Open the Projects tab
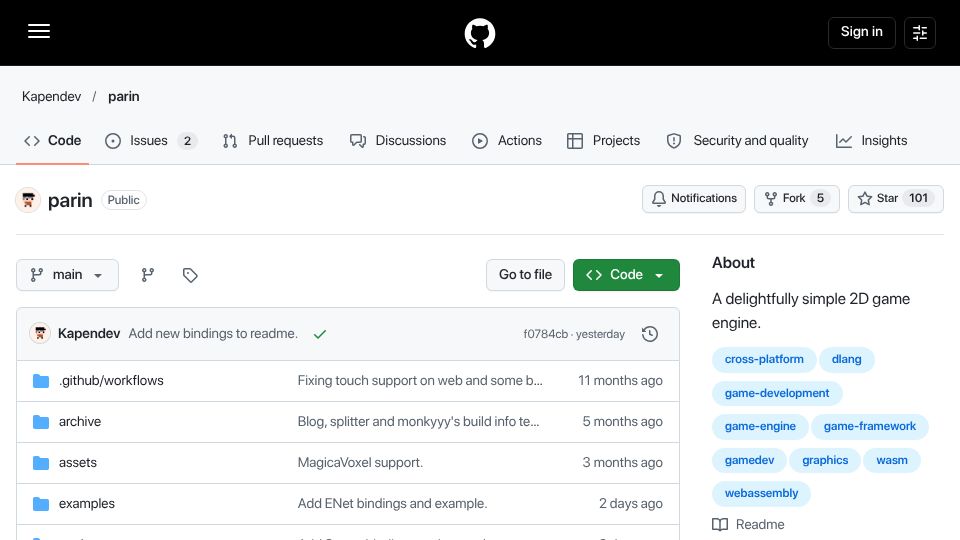The image size is (960, 540). click(x=604, y=141)
